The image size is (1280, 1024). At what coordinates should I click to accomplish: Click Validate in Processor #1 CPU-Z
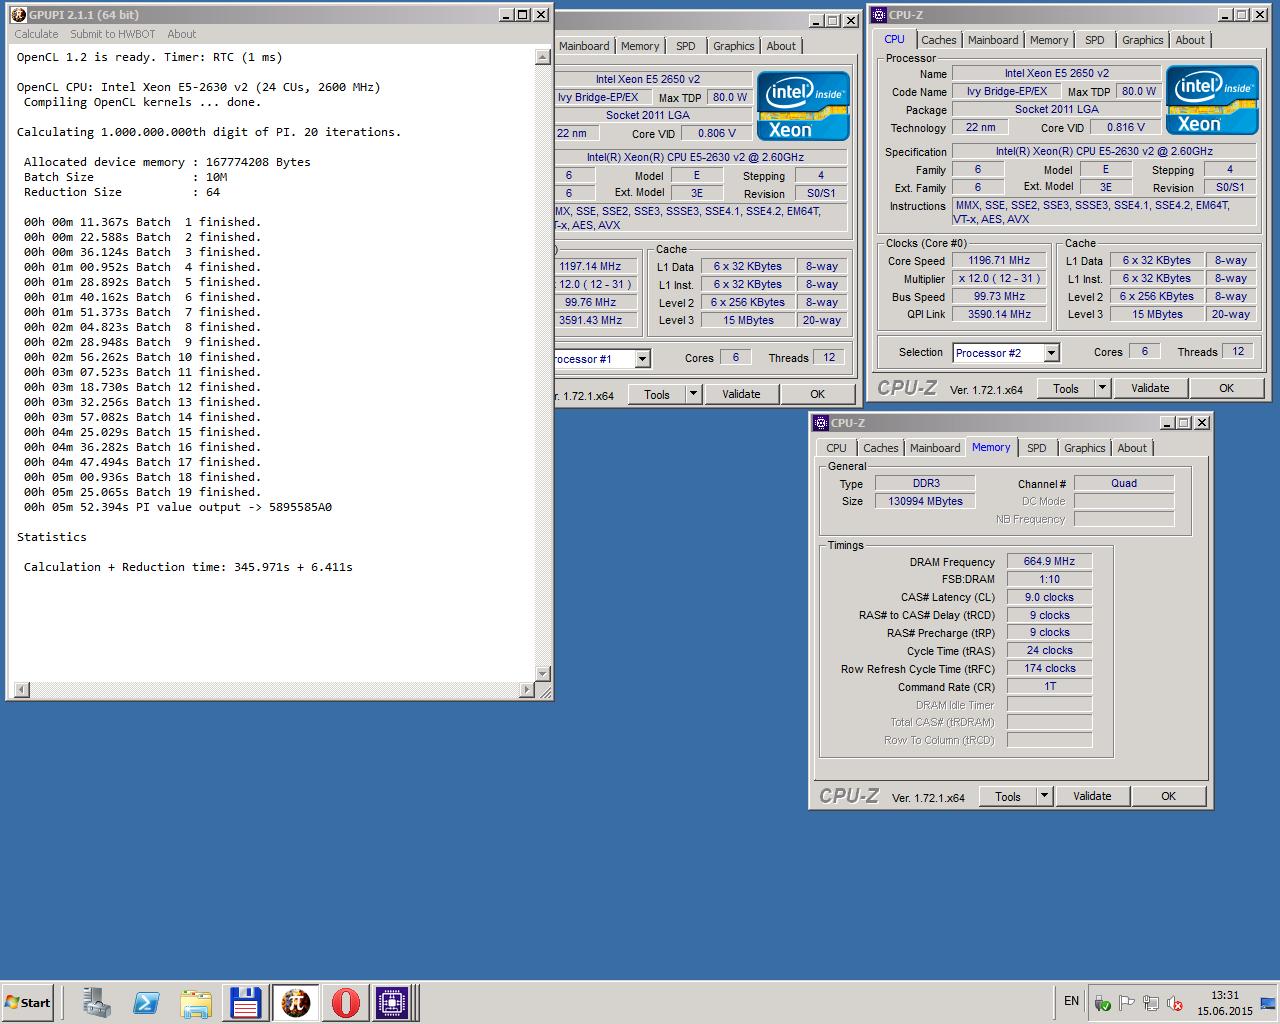(741, 394)
